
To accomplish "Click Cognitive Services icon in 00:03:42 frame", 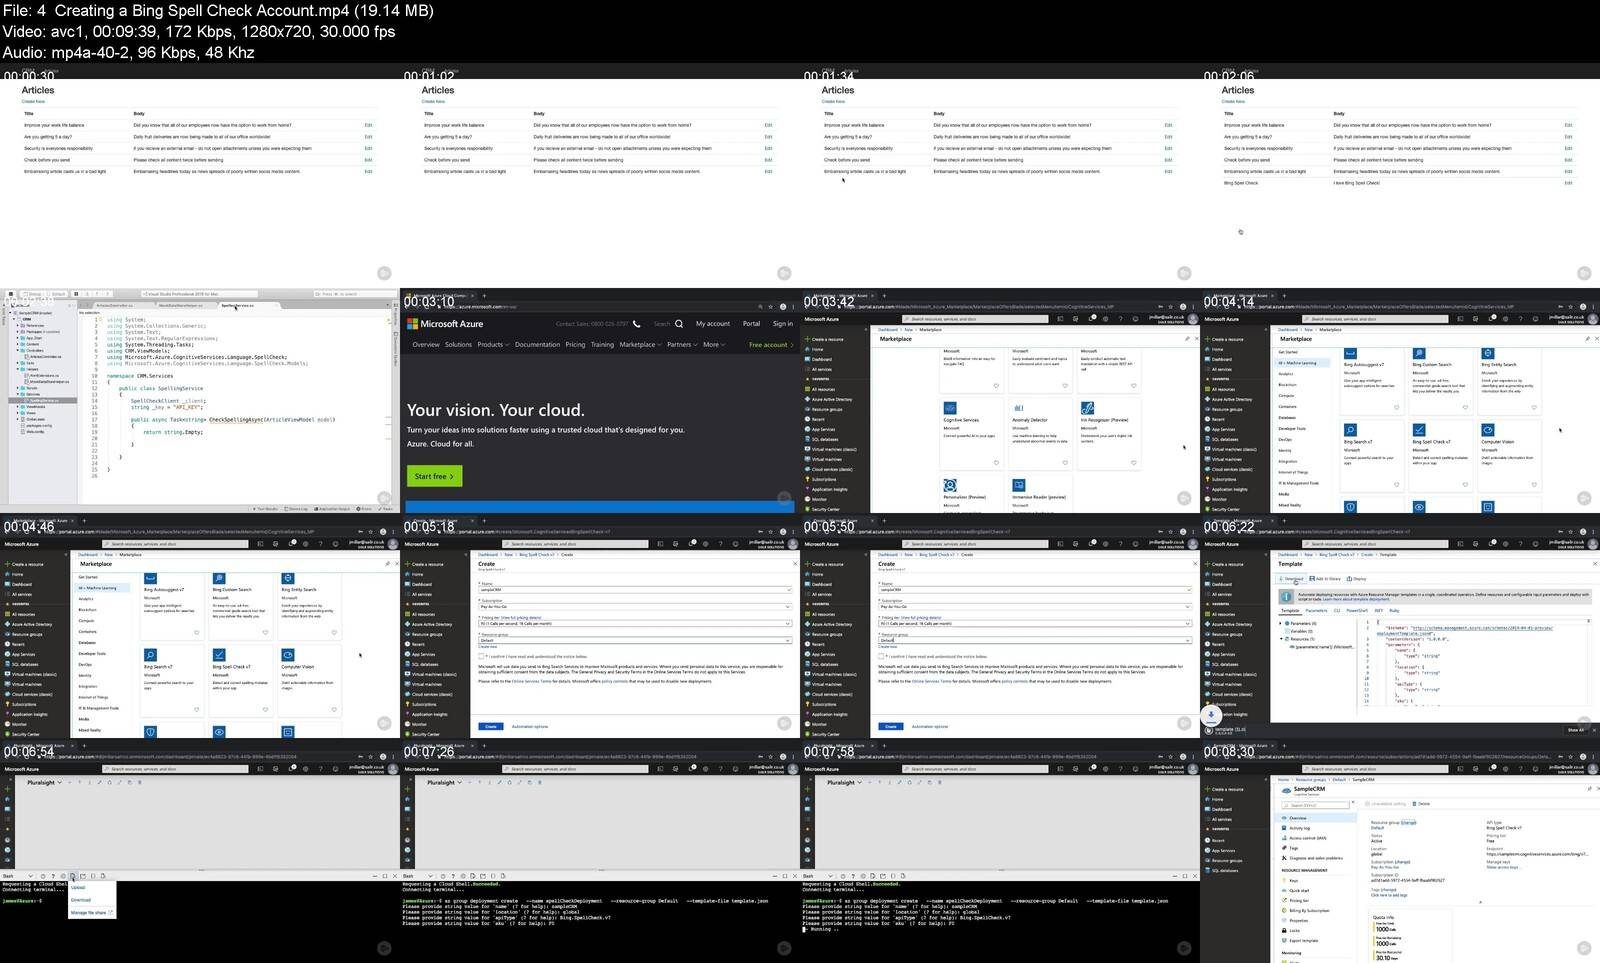I will [x=950, y=408].
